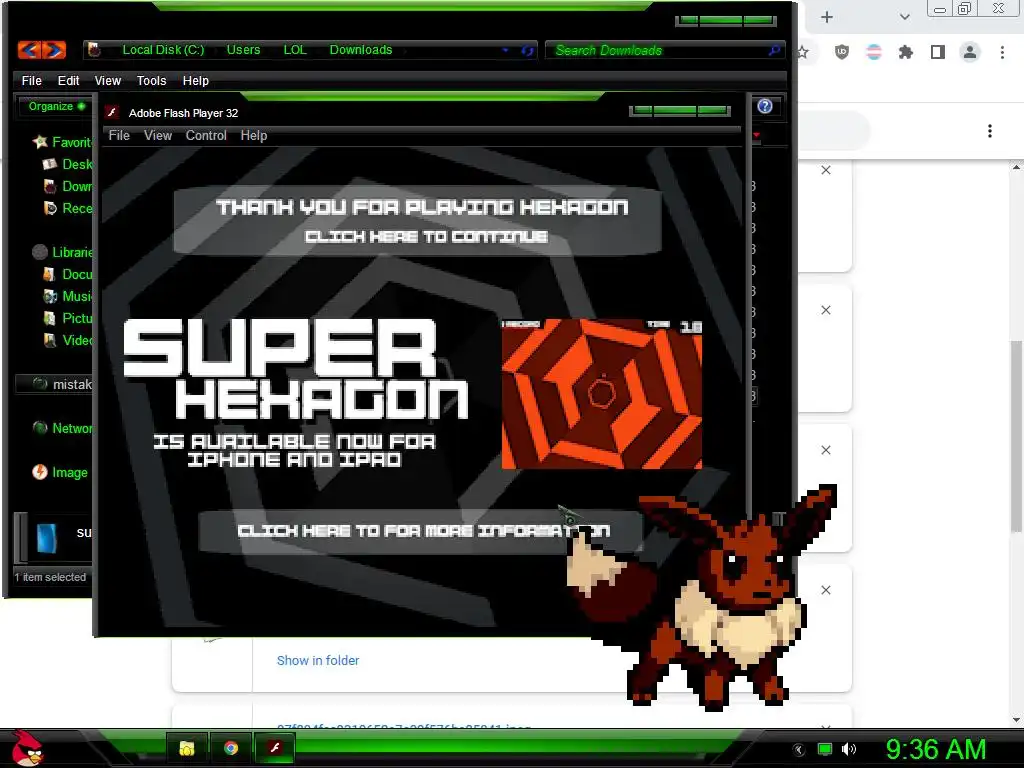Open Chrome profile avatar
The height and width of the screenshot is (768, 1024).
pyautogui.click(x=970, y=52)
